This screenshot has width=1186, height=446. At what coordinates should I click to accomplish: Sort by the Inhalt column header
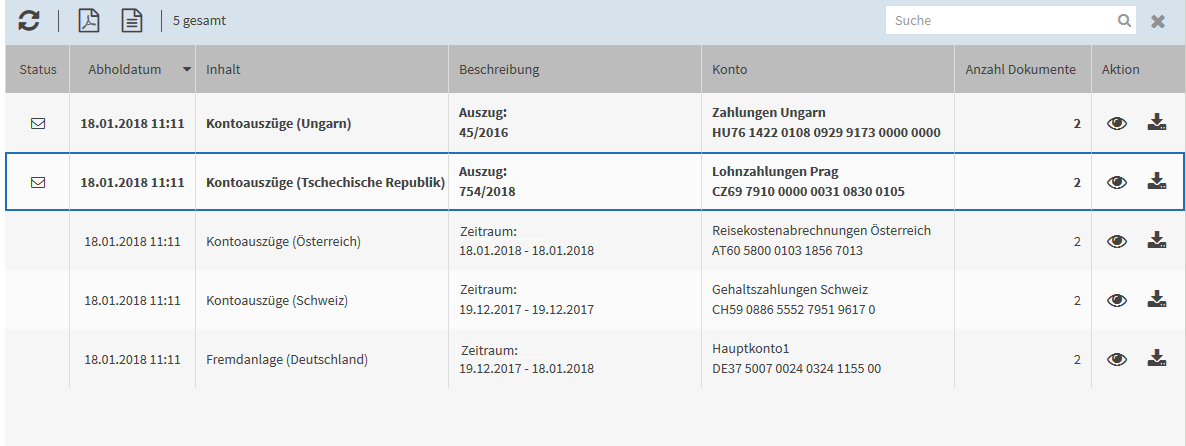(223, 70)
